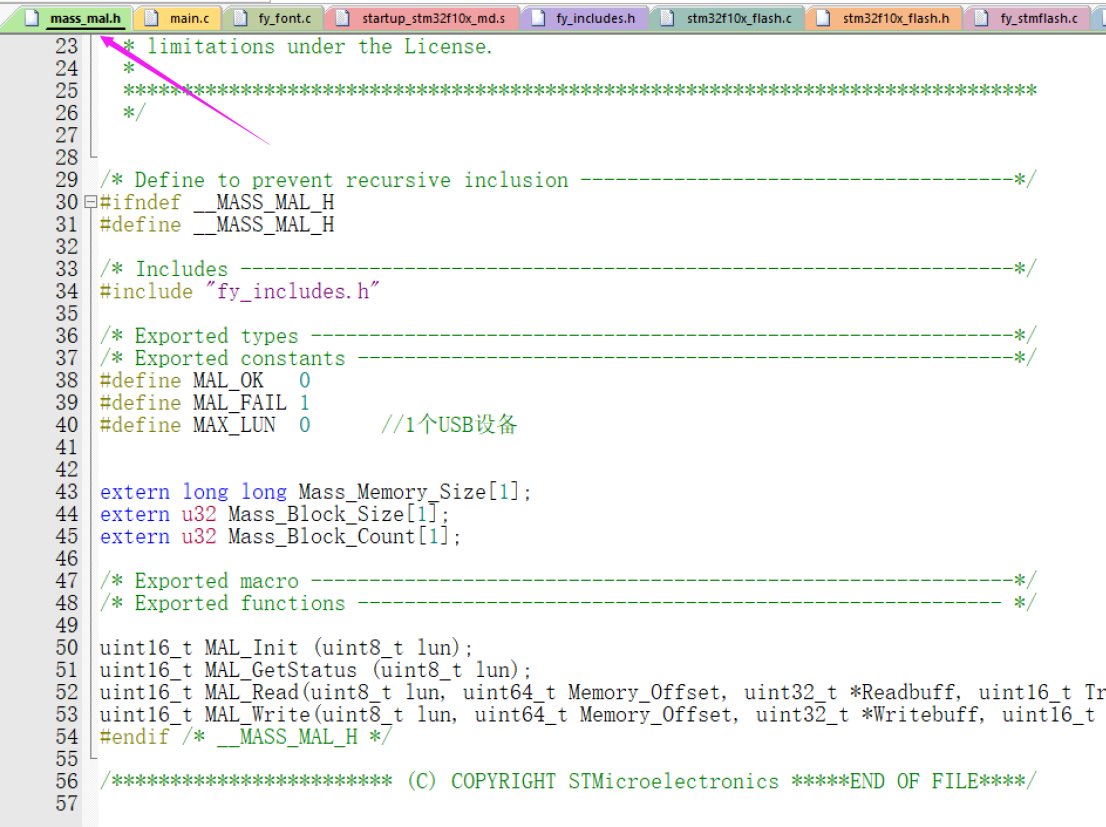Click the document icon on the fy_includes.h tab
Screen dimensions: 1106x827
click(537, 17)
